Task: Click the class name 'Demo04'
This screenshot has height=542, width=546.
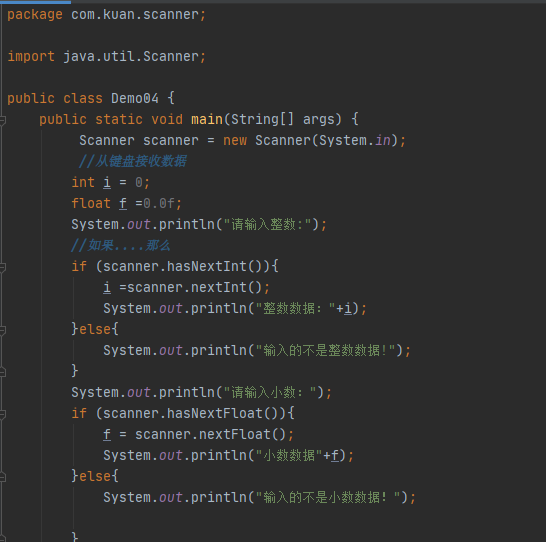Action: point(135,99)
